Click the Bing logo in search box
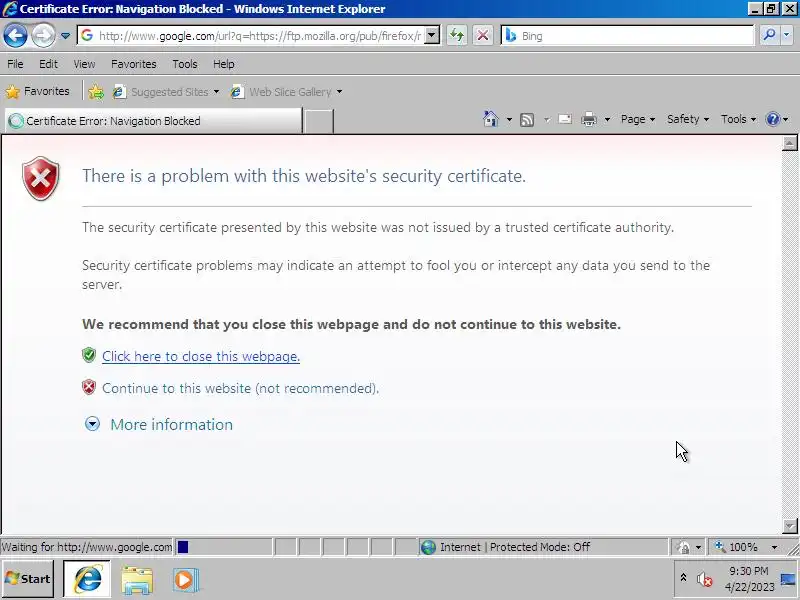 (510, 36)
